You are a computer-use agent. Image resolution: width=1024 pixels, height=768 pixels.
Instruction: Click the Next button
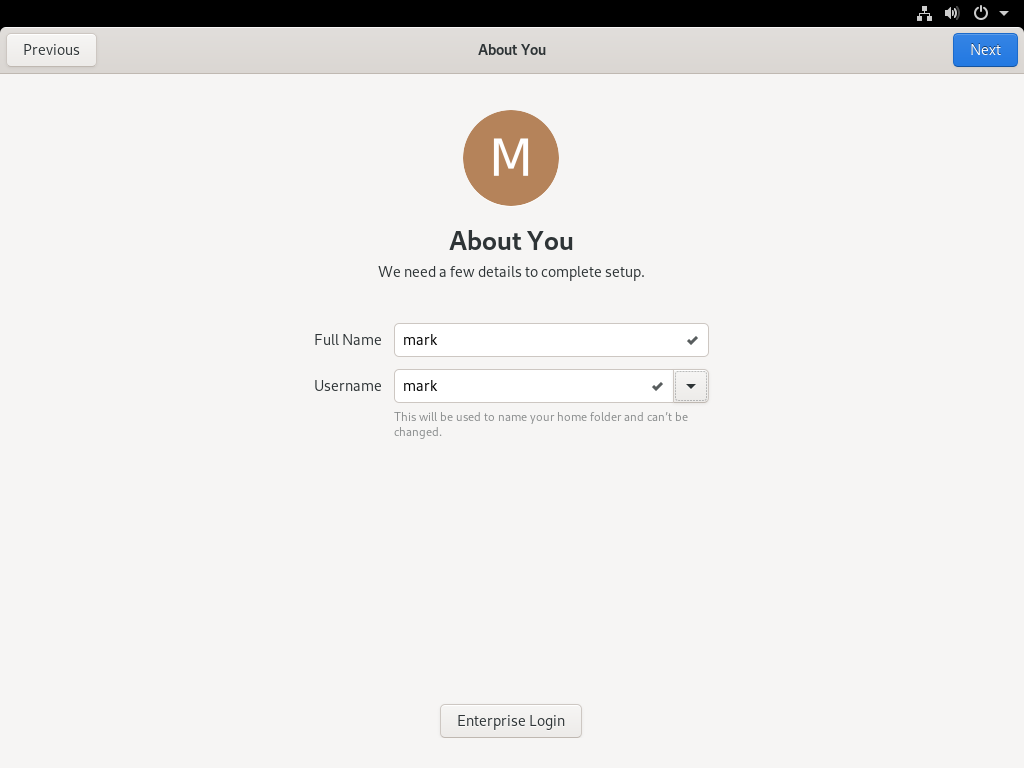pos(985,50)
